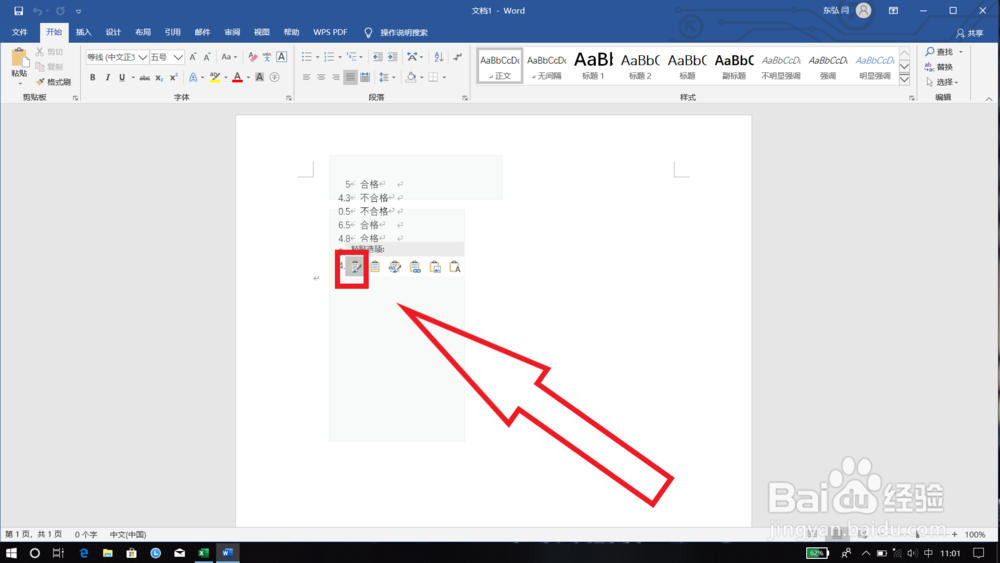Screen dimensions: 1000x563
Task: Apply 标题 1 heading style
Action: tap(593, 66)
